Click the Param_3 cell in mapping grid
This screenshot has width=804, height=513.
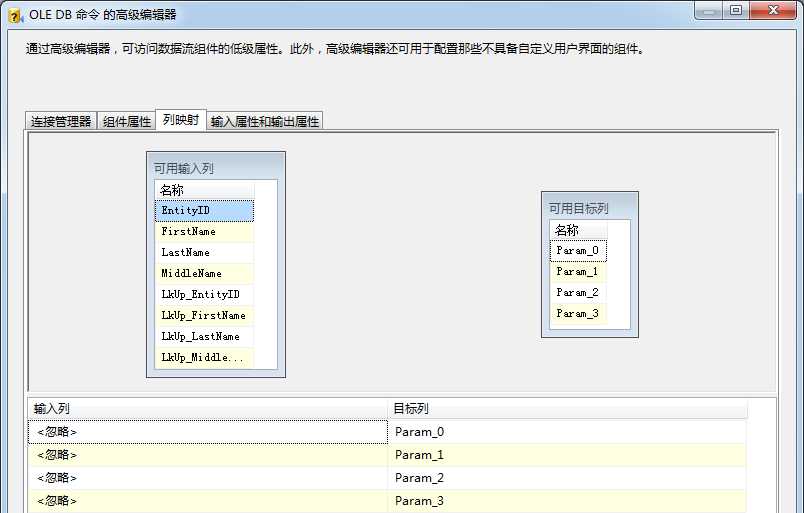(567, 501)
